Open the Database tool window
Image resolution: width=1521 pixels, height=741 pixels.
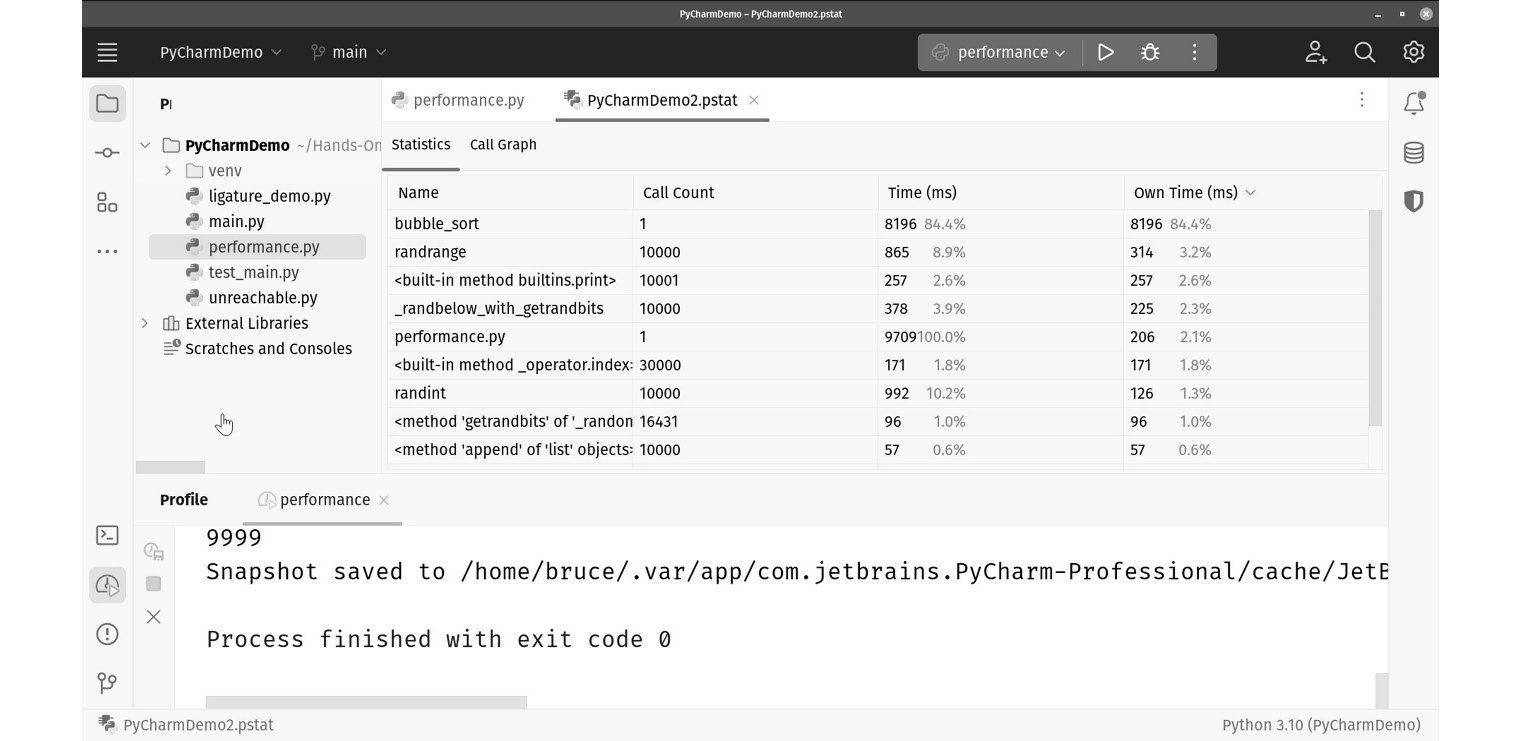point(1413,152)
